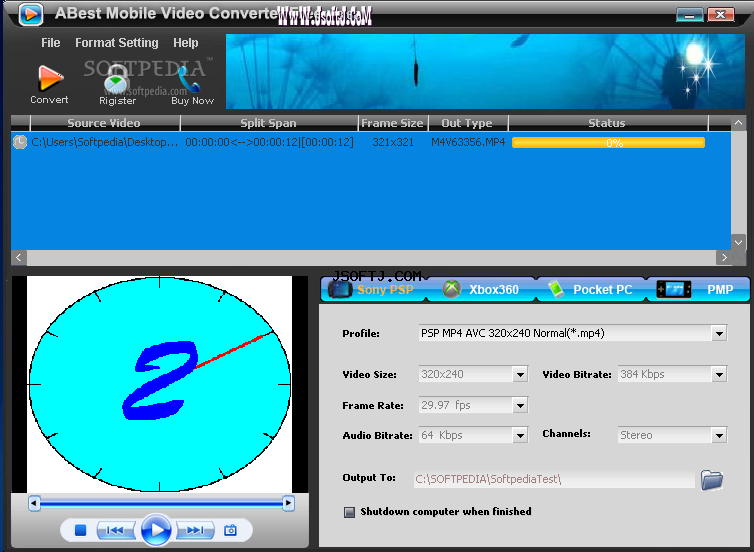
Task: Stop video playback in preview
Action: click(x=80, y=530)
